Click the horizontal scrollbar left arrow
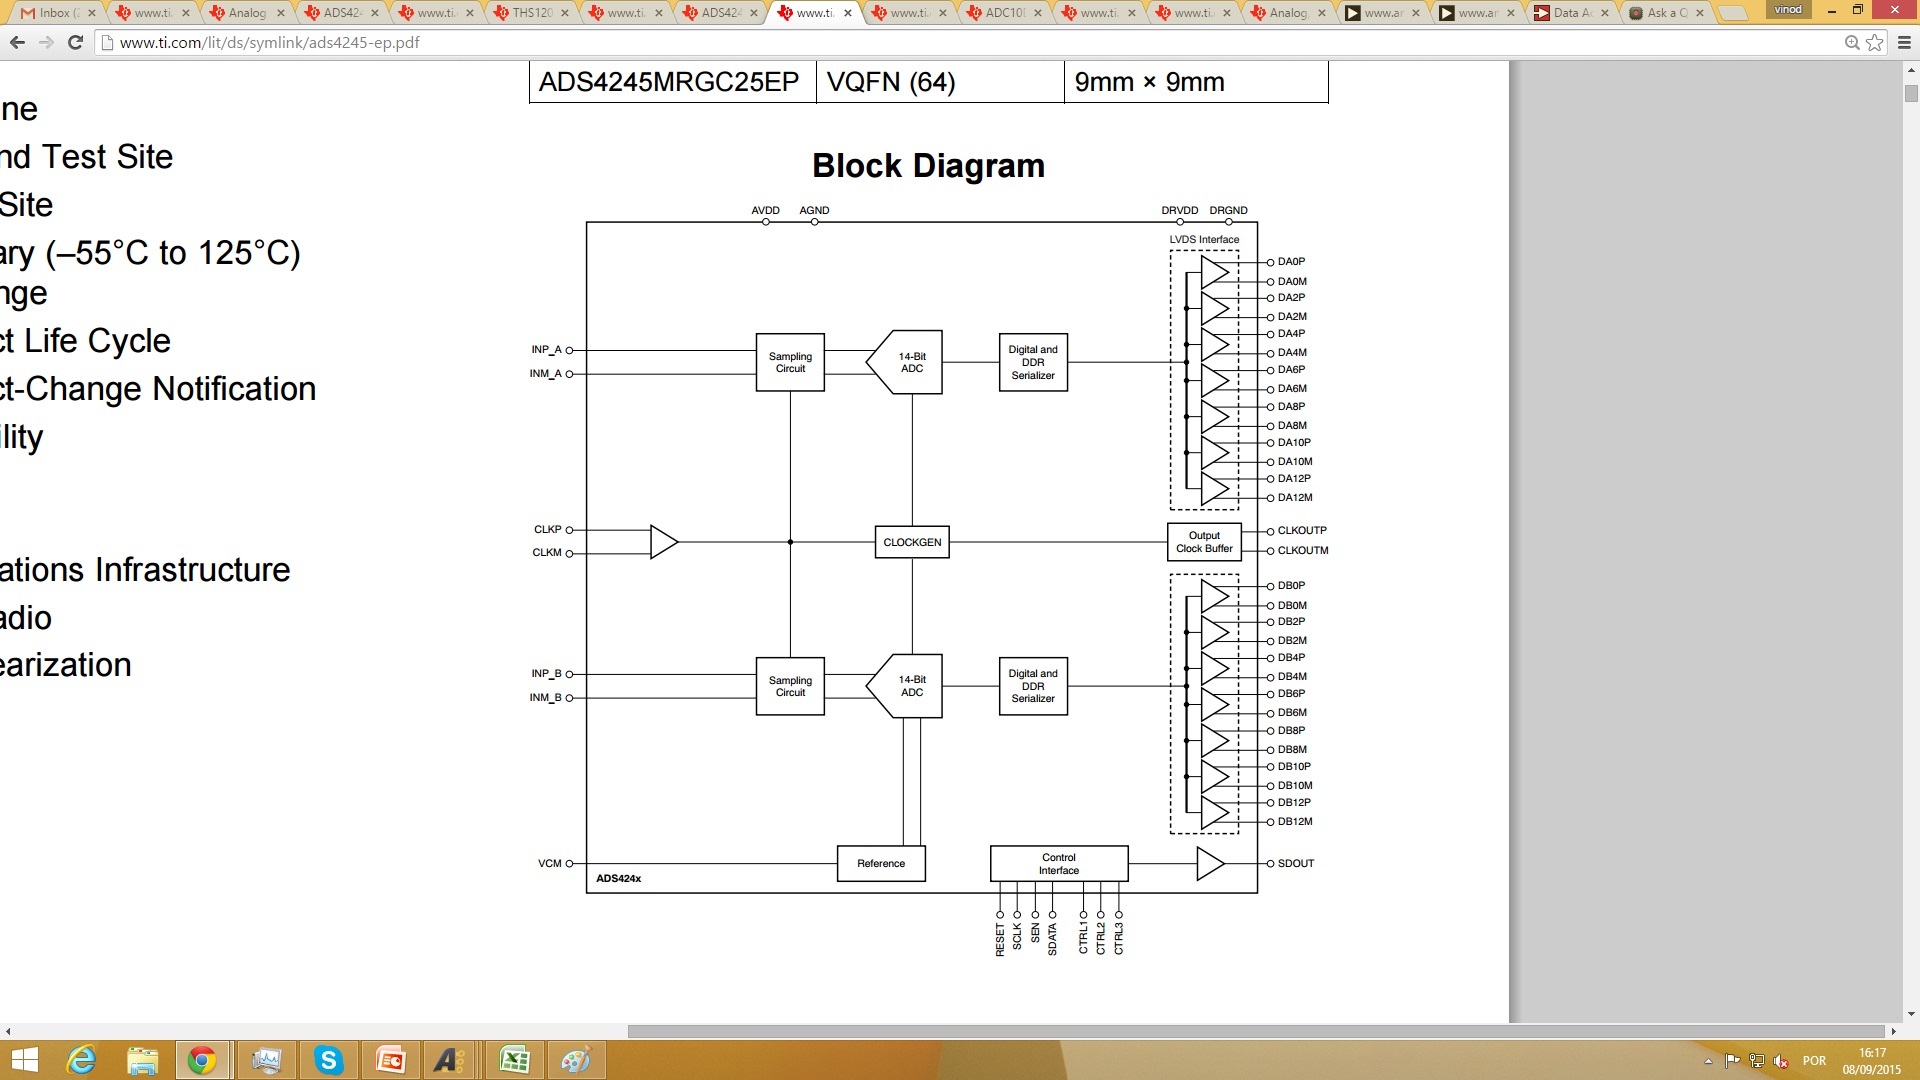Screen dimensions: 1920x1080 coord(8,1031)
